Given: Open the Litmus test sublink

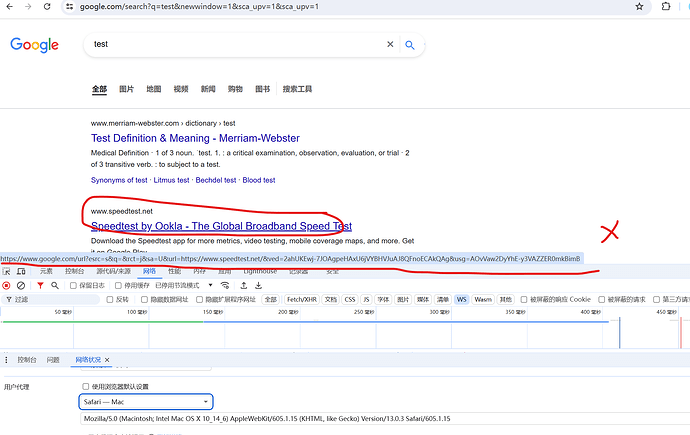Looking at the screenshot, I should (171, 180).
